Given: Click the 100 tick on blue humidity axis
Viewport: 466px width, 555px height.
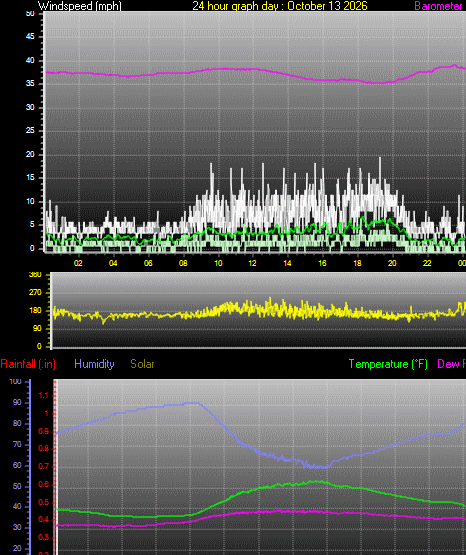Looking at the screenshot, I should point(15,382).
